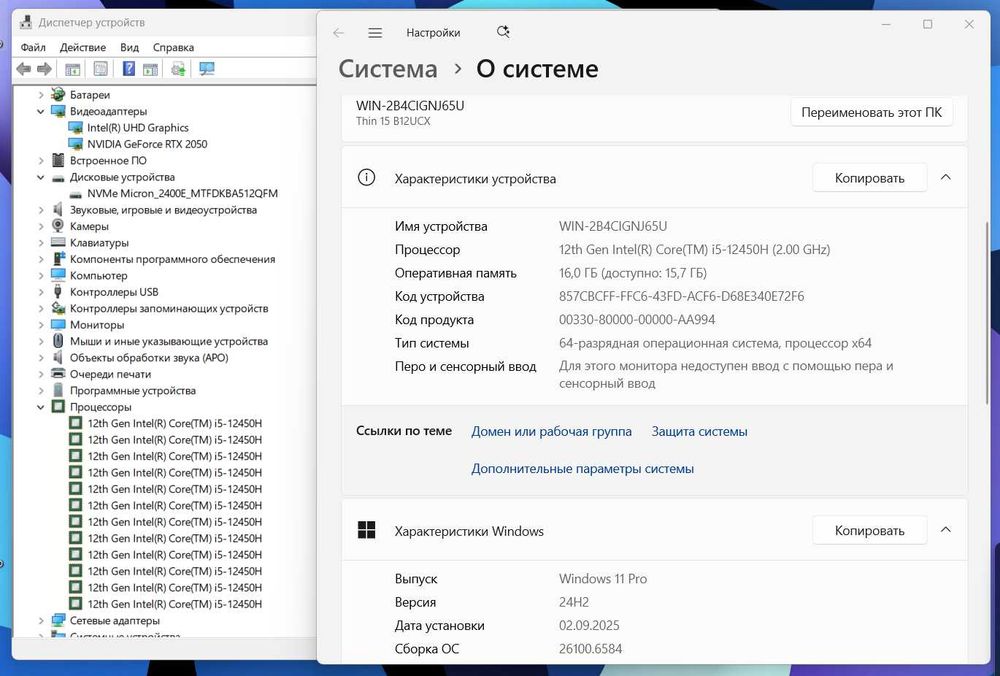Screen dimensions: 1000x676
Task: Select the Очереди печати printer icon
Action: pyautogui.click(x=58, y=374)
